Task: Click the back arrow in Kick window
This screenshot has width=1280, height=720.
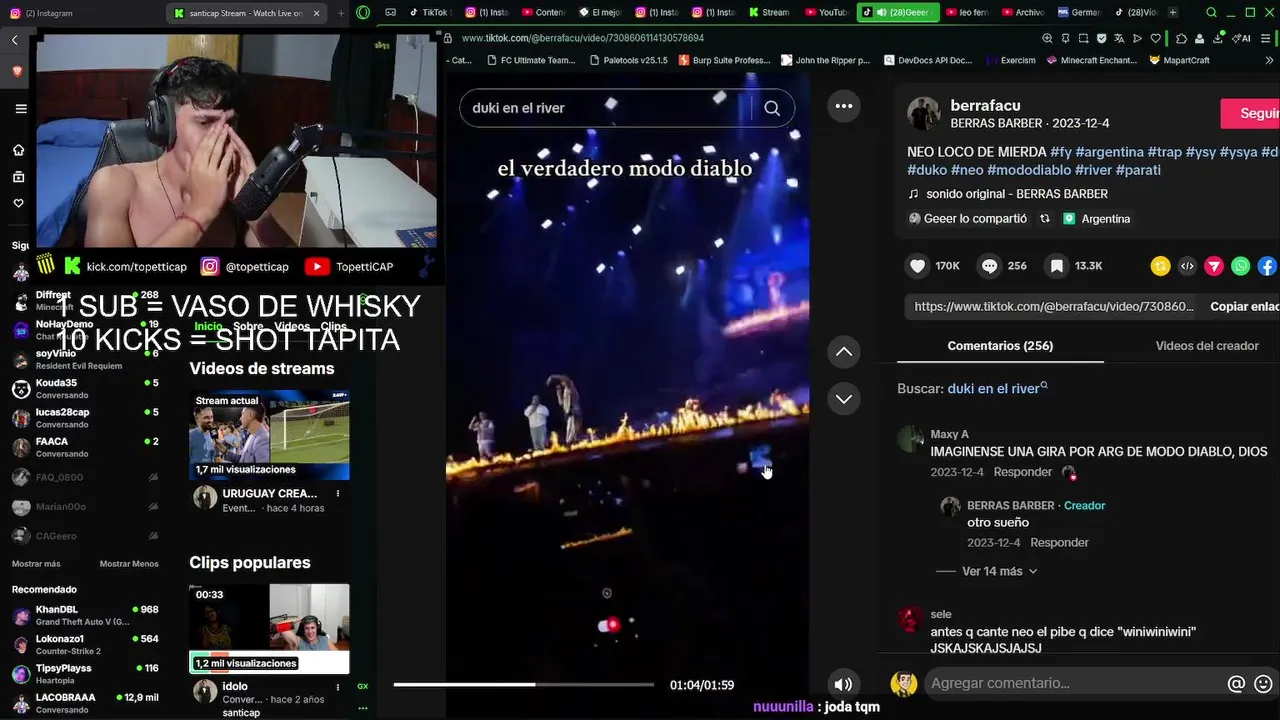Action: pyautogui.click(x=15, y=40)
